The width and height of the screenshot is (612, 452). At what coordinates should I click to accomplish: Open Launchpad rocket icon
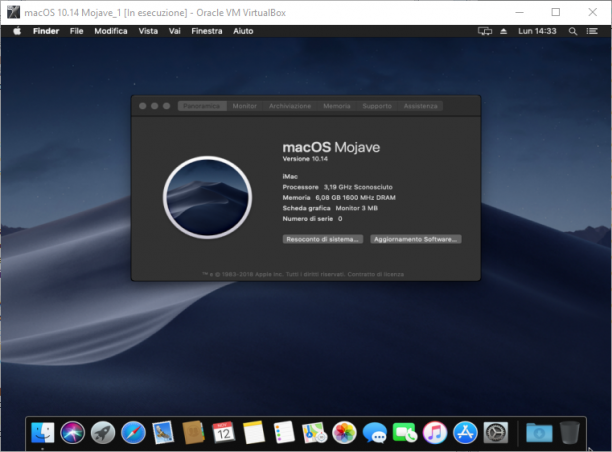tap(103, 433)
